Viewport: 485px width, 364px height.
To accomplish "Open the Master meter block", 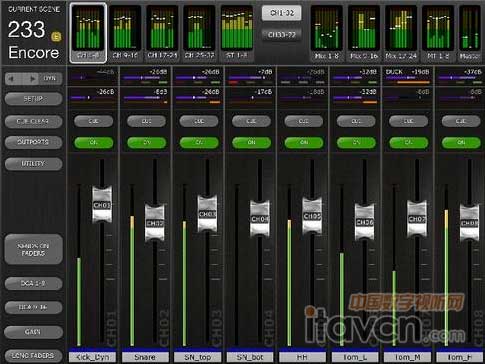I will 470,33.
